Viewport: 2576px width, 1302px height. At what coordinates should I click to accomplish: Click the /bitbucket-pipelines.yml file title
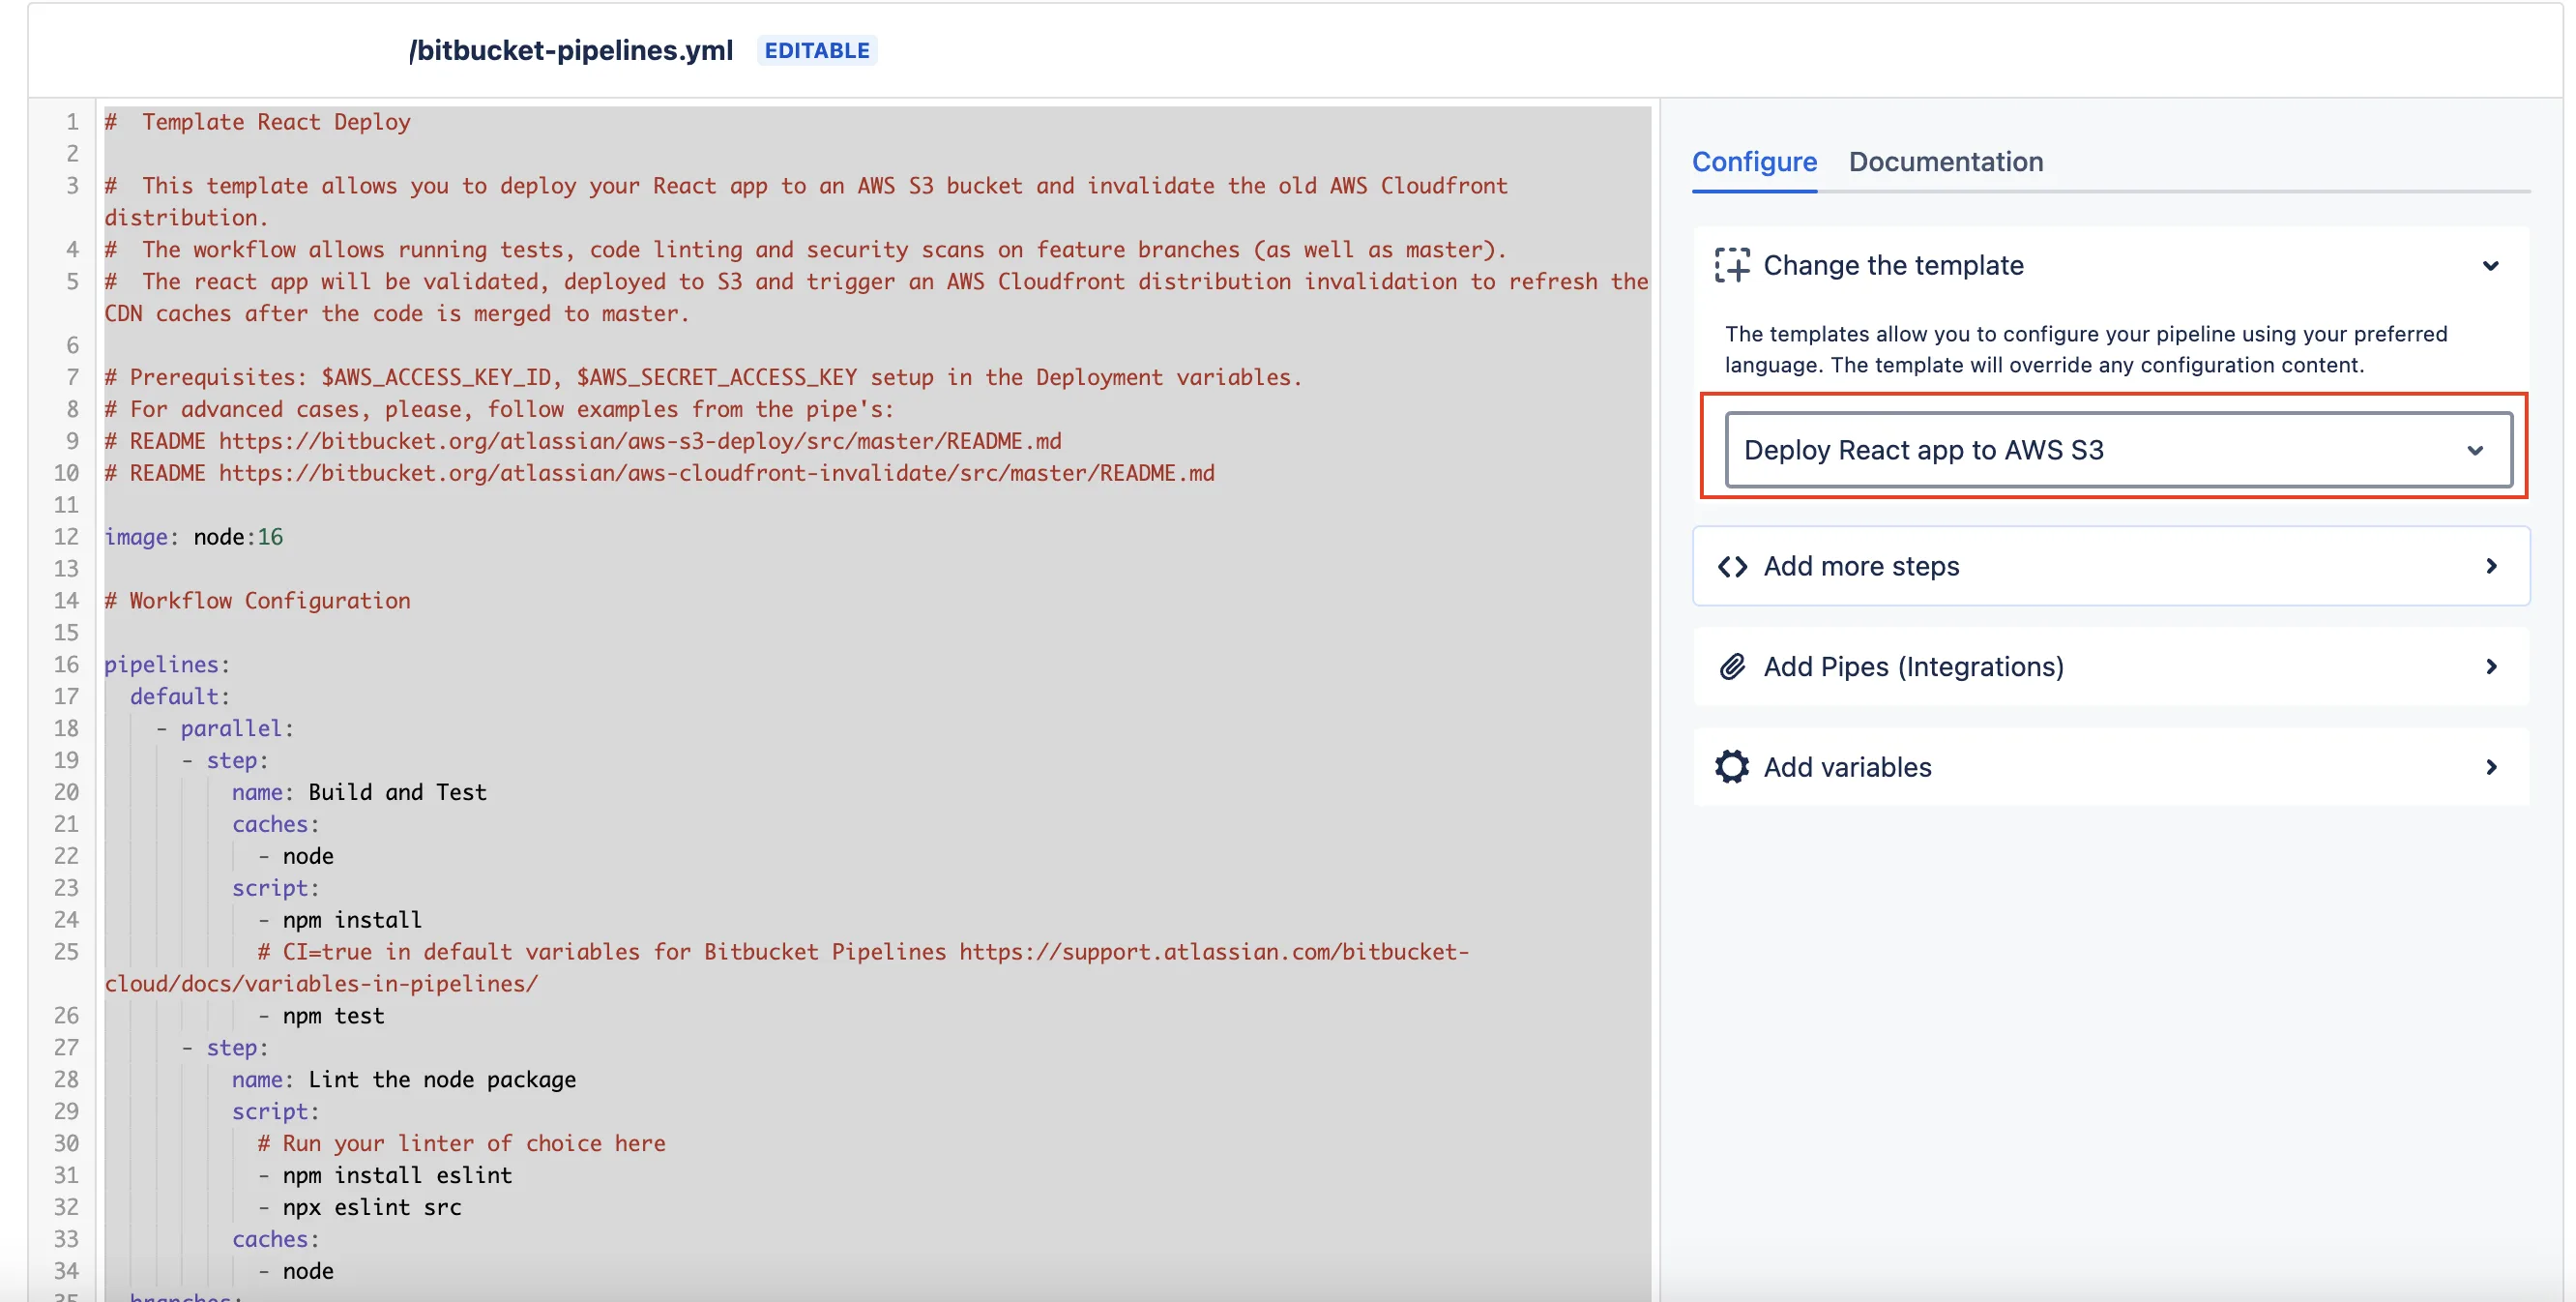pos(571,50)
